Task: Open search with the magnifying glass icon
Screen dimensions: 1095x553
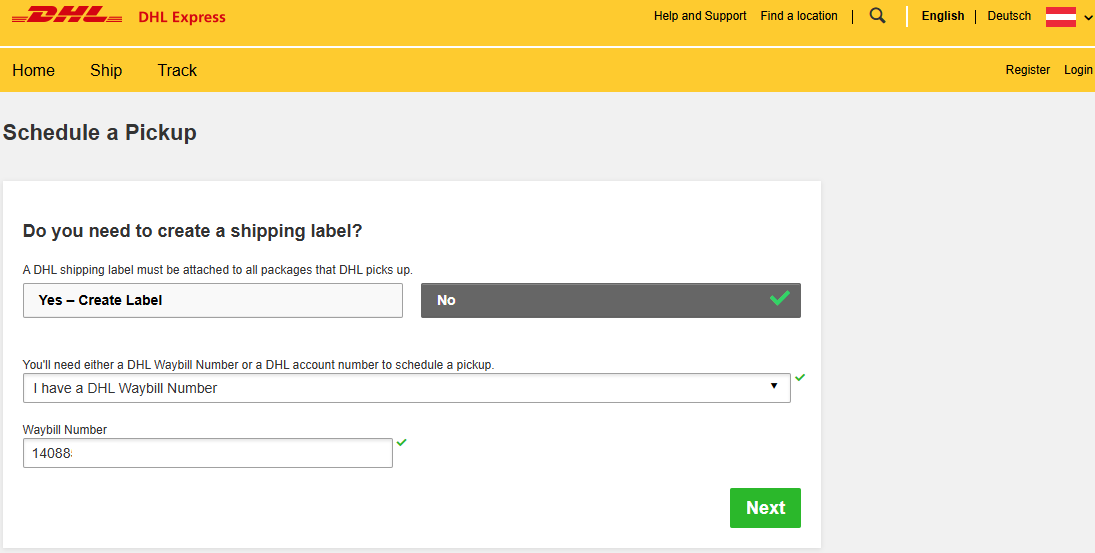Action: click(877, 16)
